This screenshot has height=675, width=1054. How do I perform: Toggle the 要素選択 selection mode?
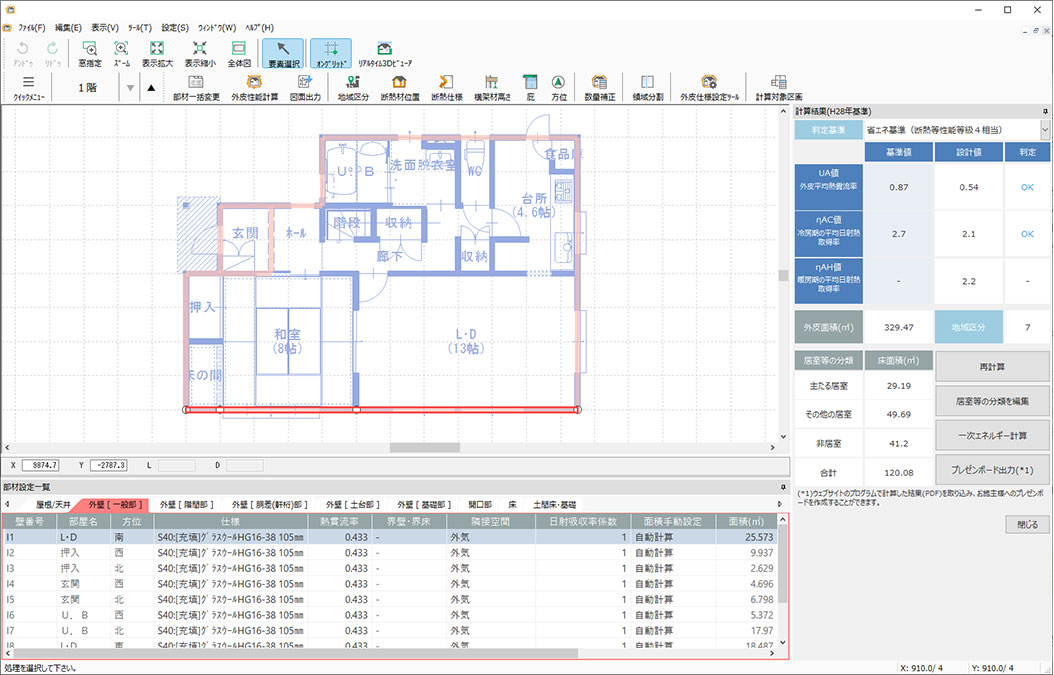tap(284, 53)
